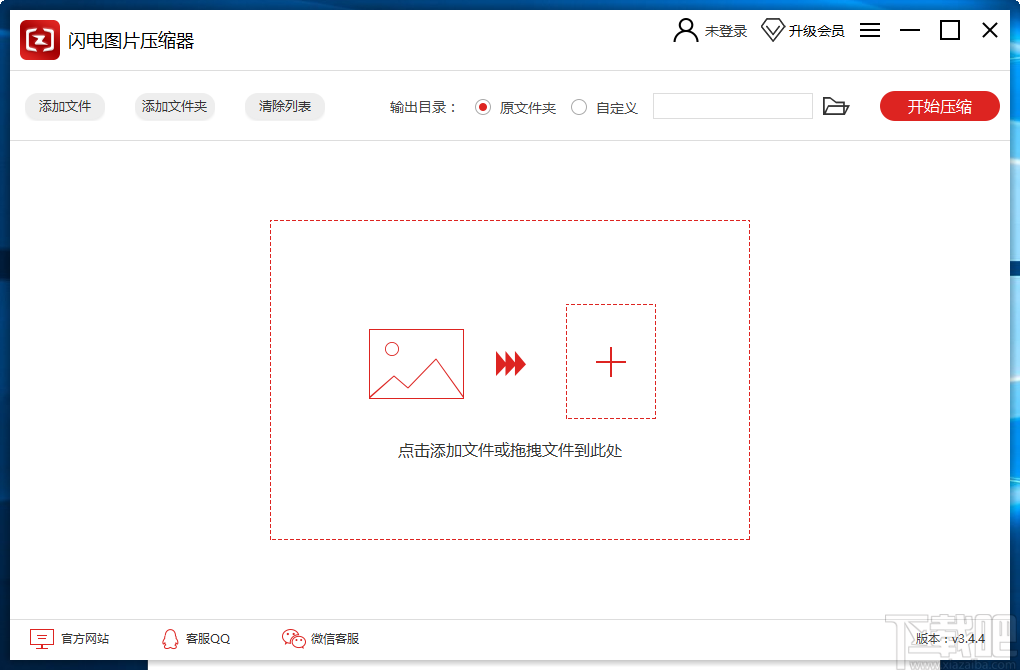Click the user account person icon
This screenshot has height=670, width=1020.
pos(684,30)
